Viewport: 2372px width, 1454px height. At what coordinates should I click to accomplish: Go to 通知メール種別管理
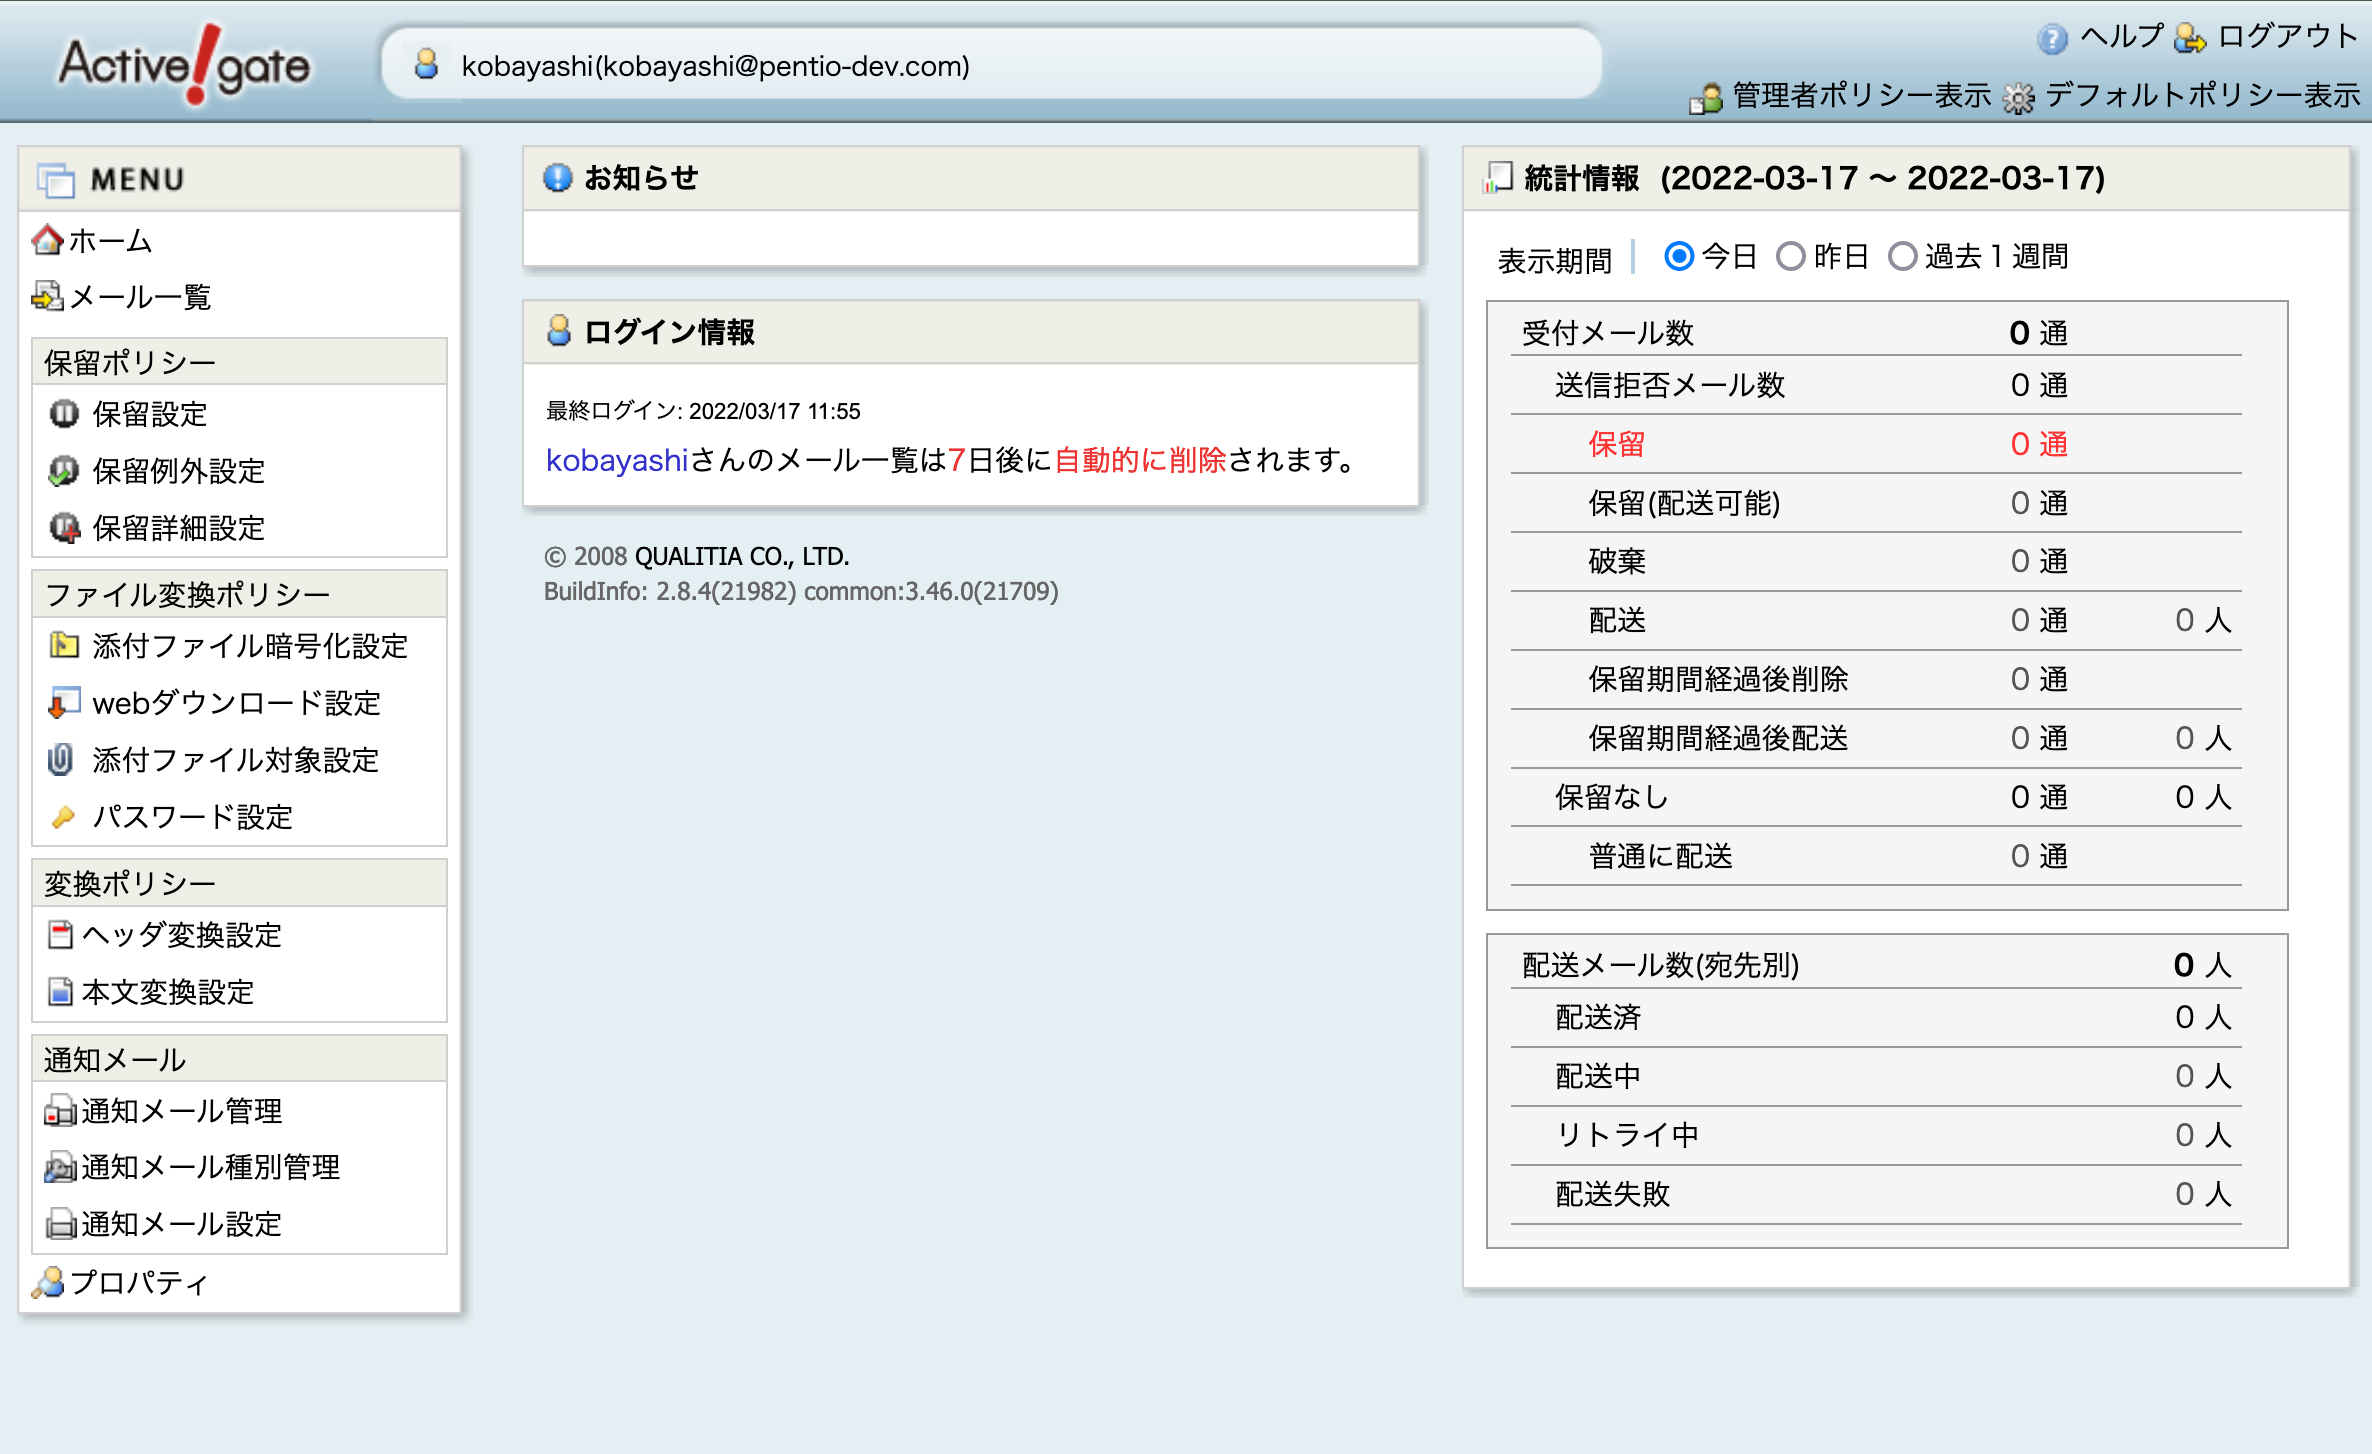(x=211, y=1166)
